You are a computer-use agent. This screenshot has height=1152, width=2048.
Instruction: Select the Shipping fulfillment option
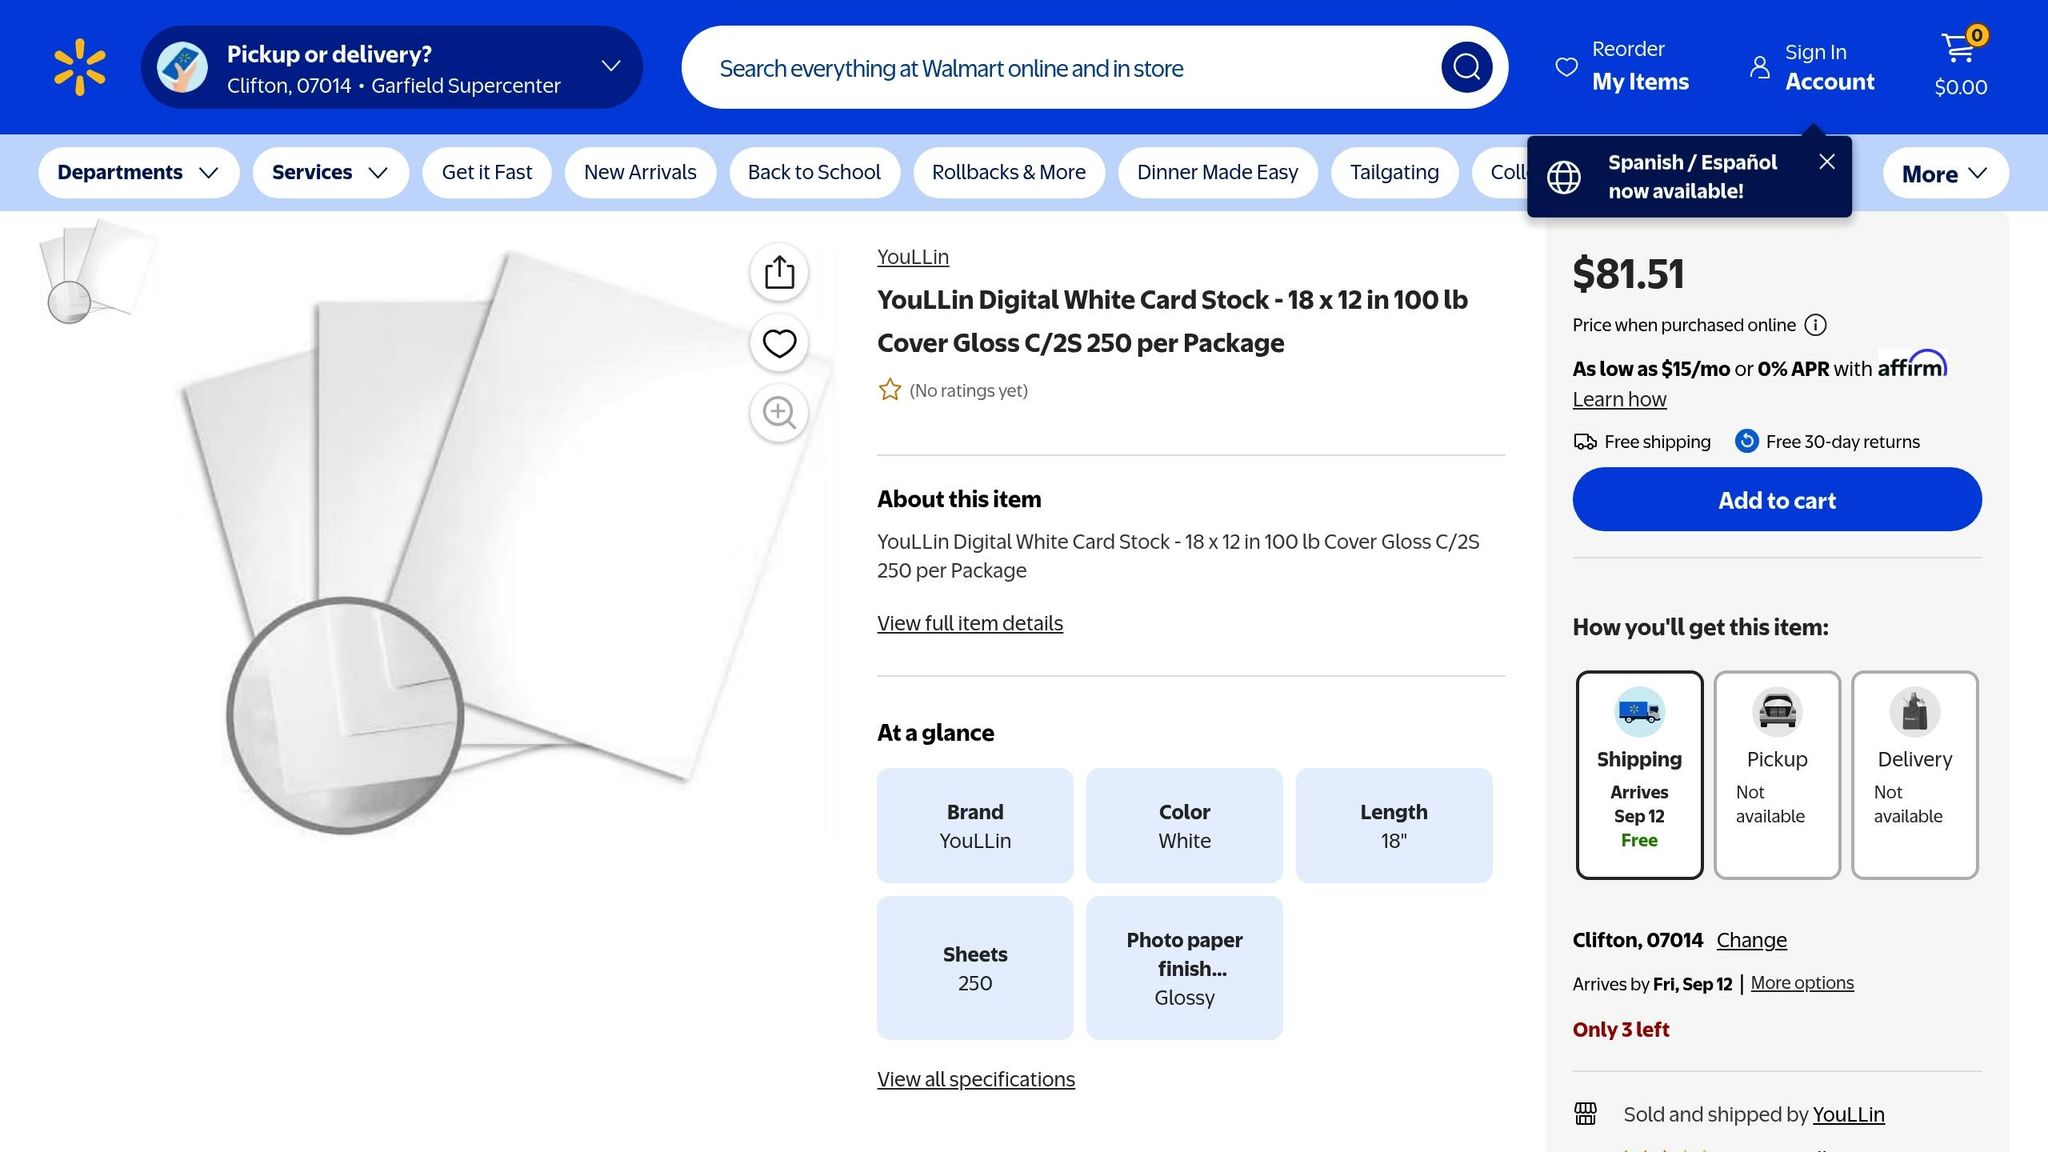(1639, 774)
